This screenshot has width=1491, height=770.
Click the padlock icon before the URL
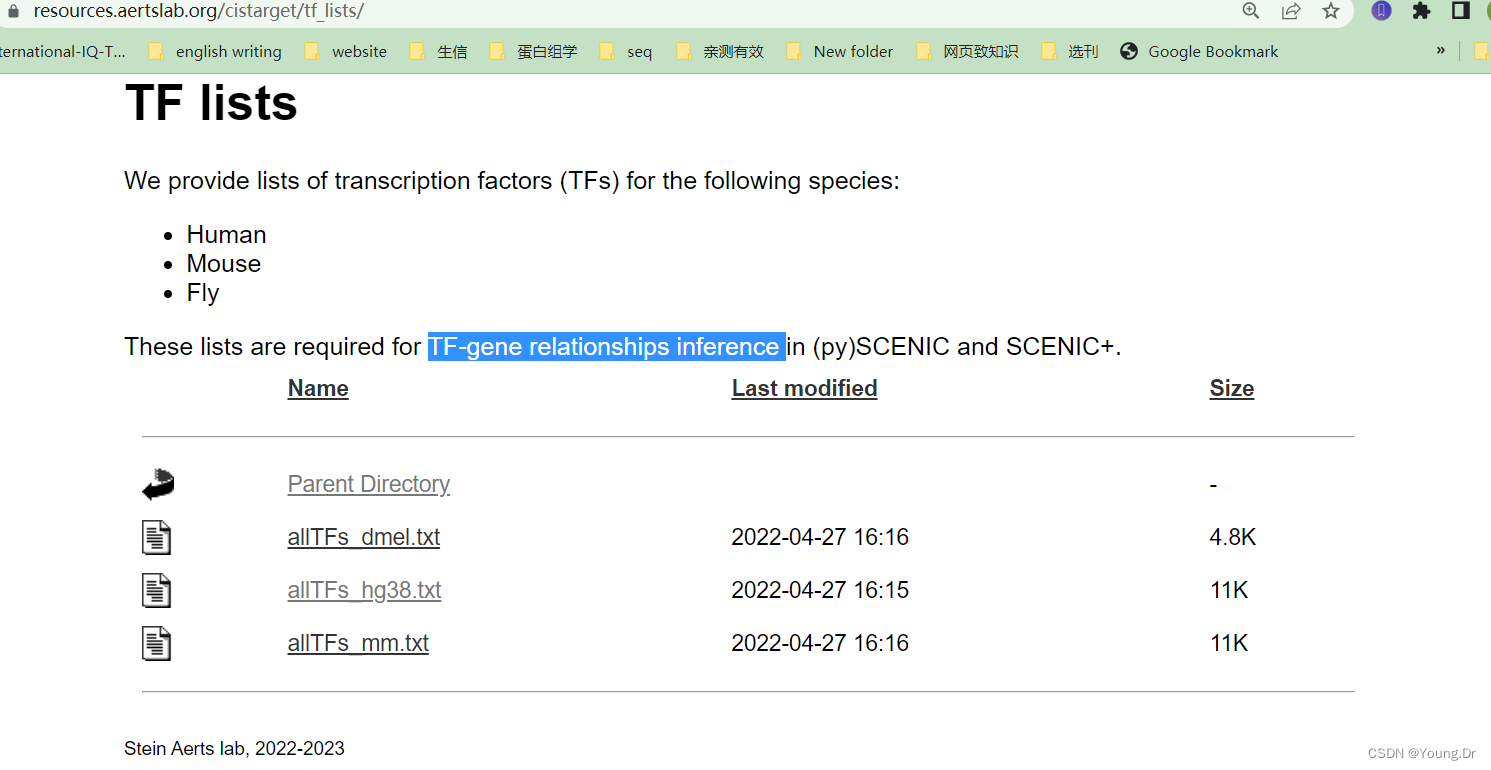tap(11, 11)
